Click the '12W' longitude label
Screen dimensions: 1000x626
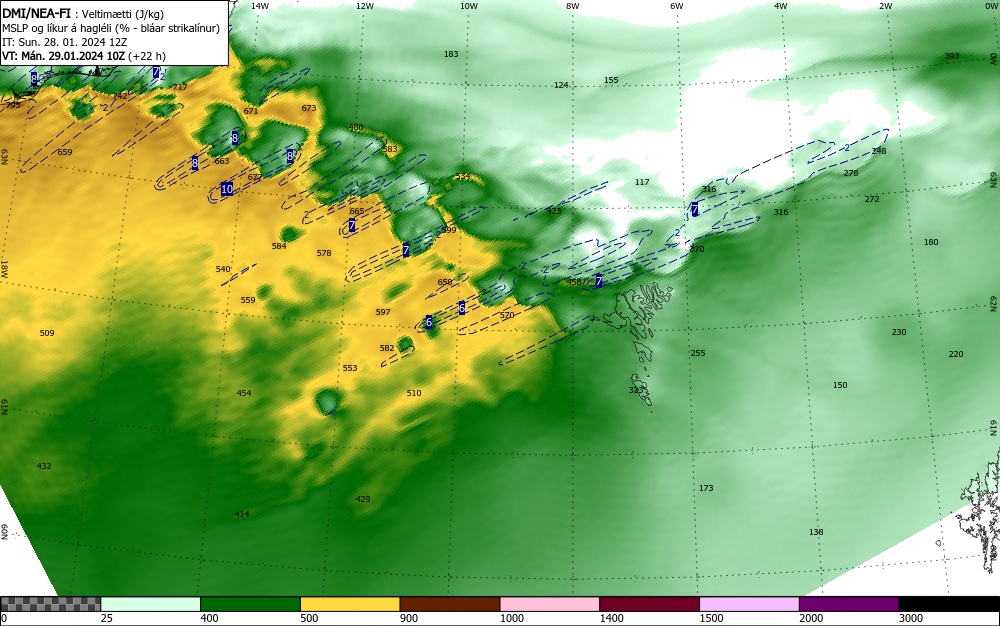pos(365,6)
